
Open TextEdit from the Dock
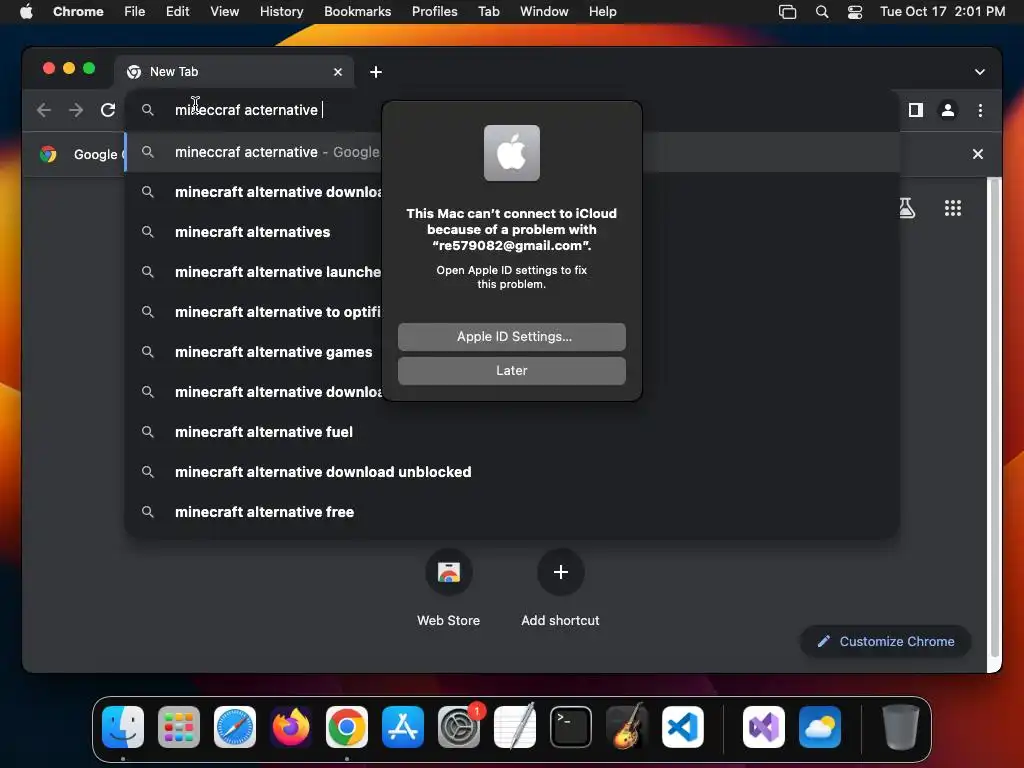tap(515, 727)
